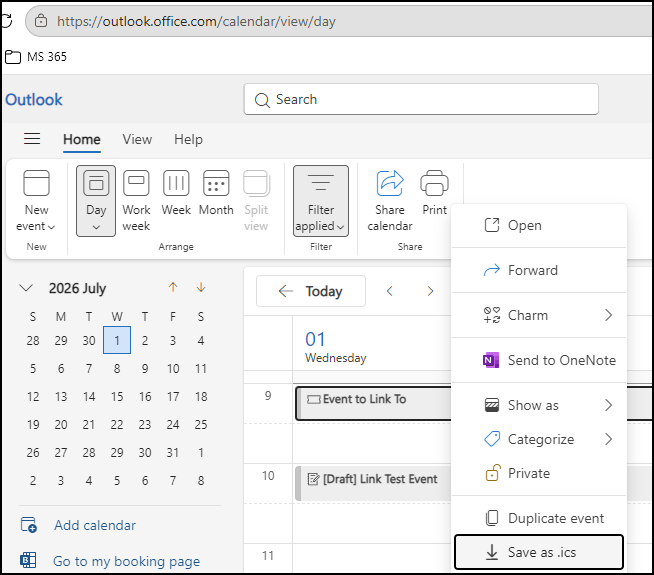This screenshot has height=575, width=654.
Task: Switch to Day view
Action: tap(96, 201)
